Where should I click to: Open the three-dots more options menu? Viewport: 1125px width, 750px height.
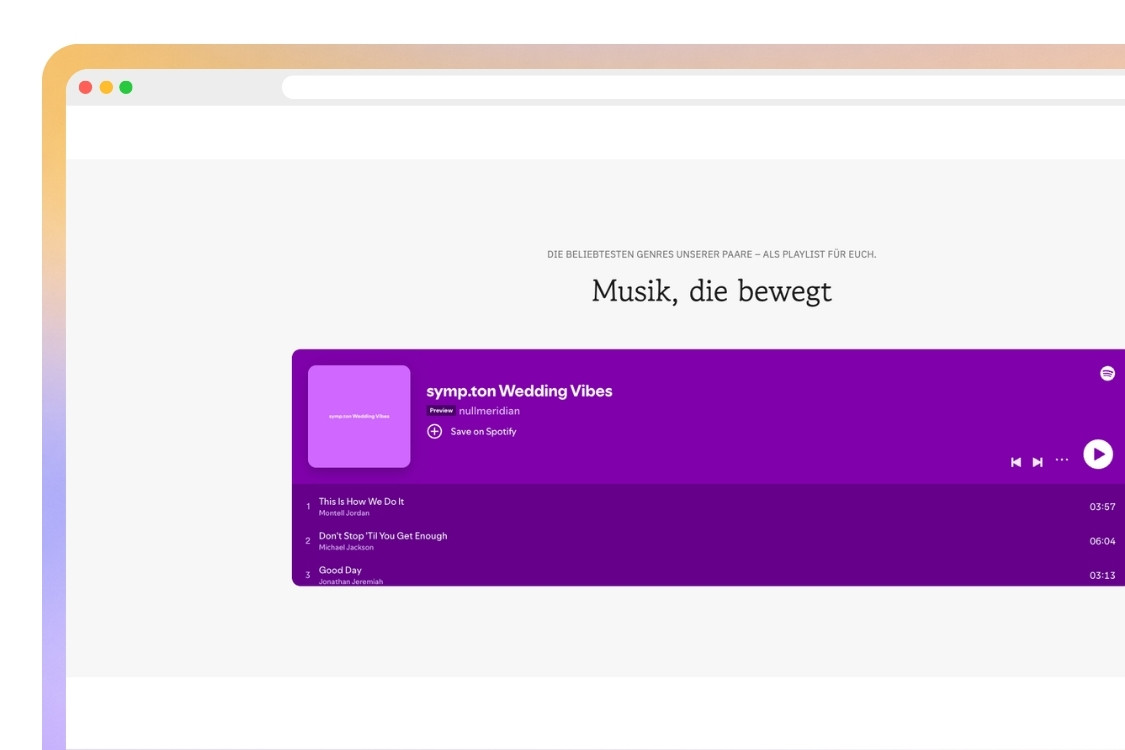(1062, 459)
